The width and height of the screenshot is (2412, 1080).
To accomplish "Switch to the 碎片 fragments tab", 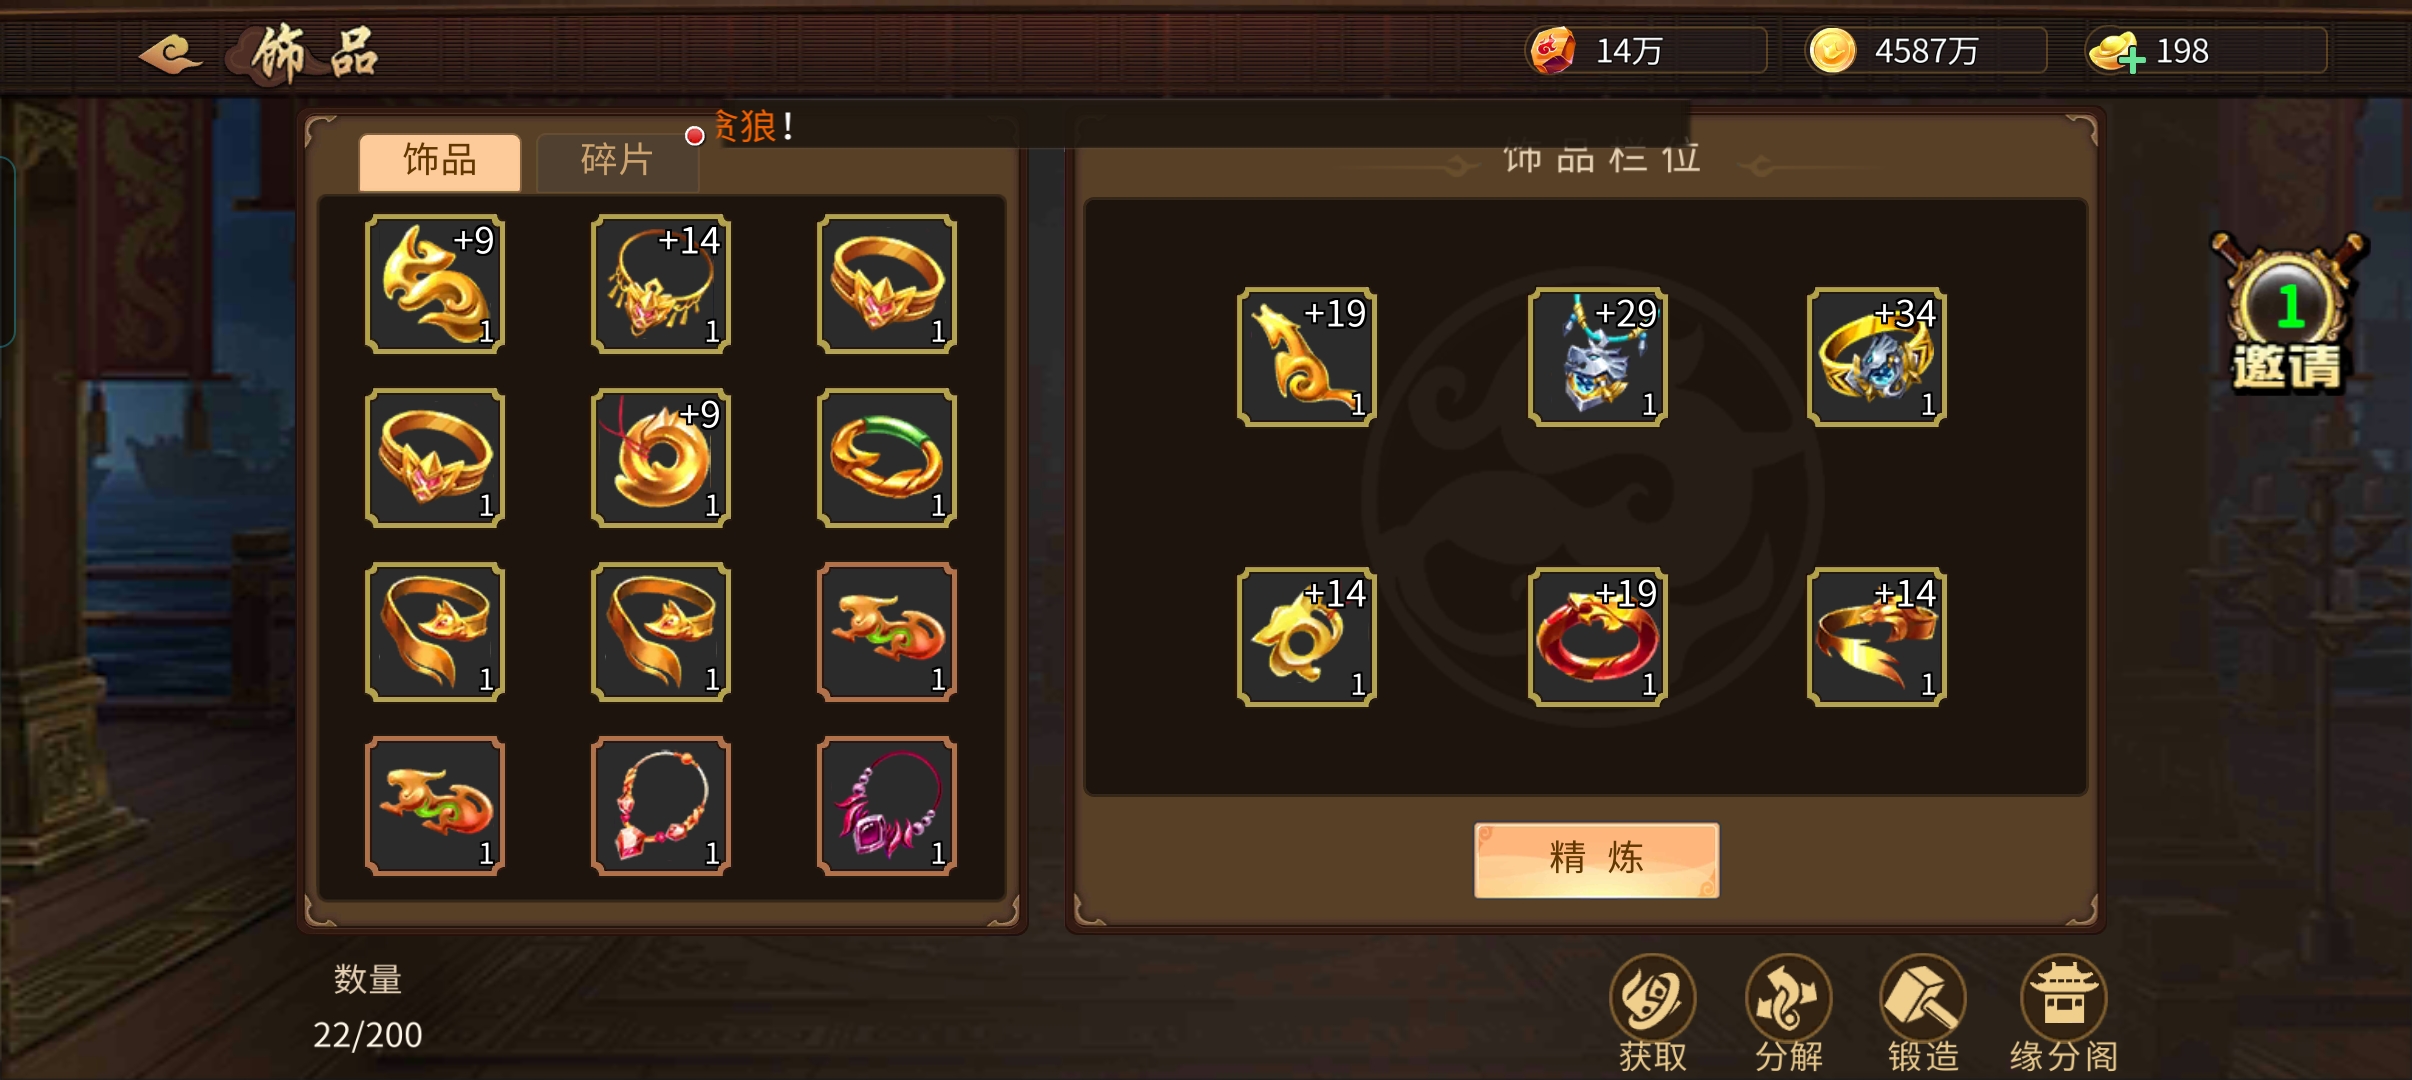I will 617,161.
